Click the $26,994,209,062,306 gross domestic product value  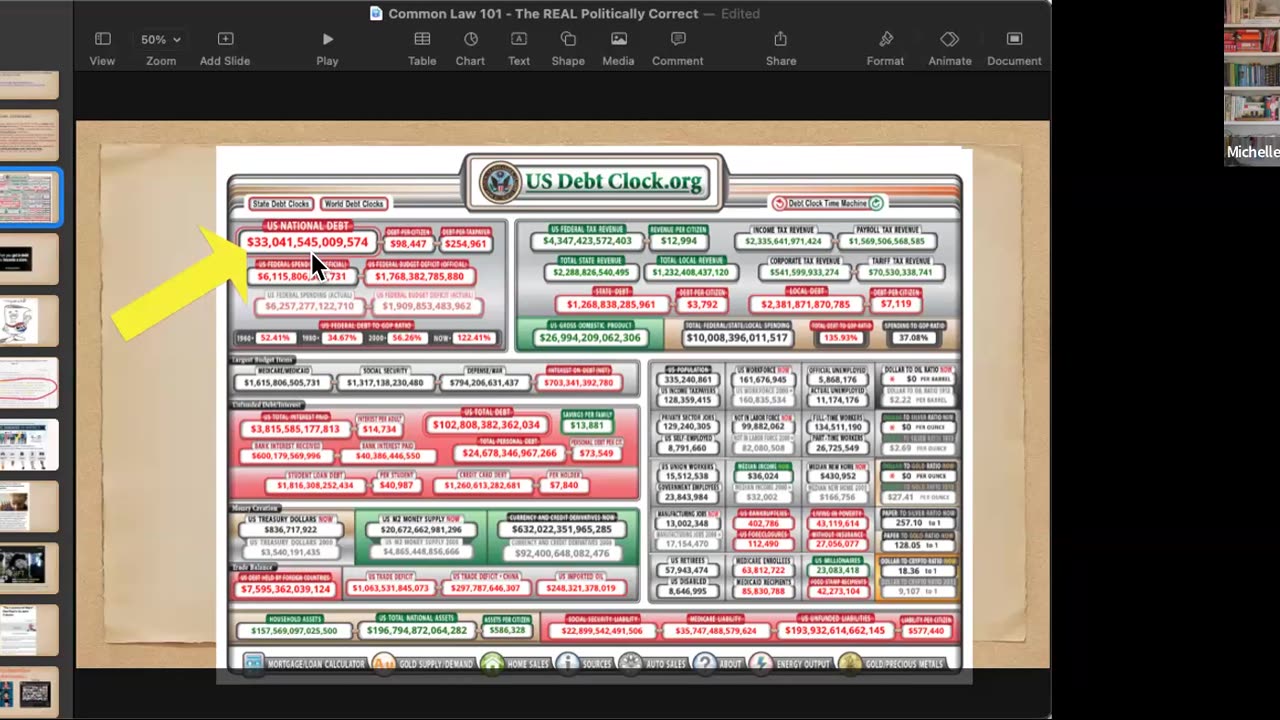(x=590, y=338)
